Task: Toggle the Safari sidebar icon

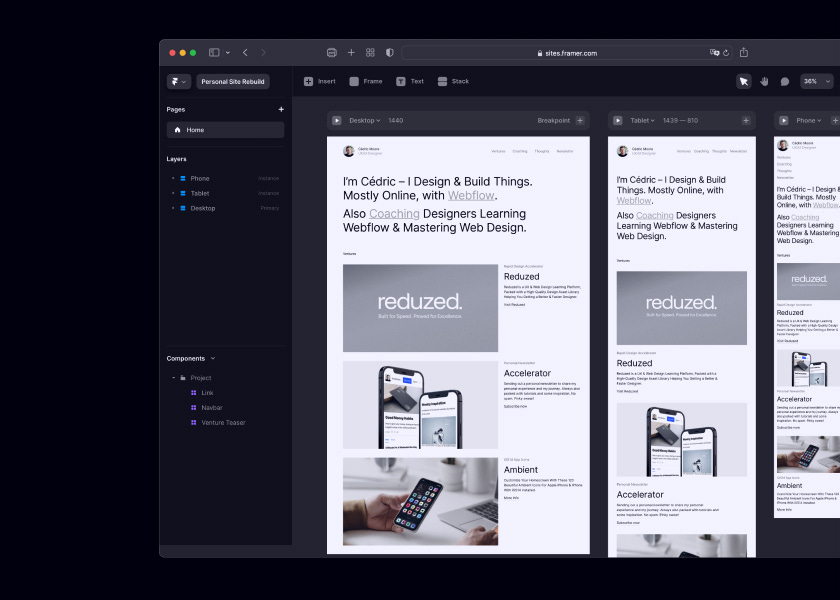Action: point(214,52)
